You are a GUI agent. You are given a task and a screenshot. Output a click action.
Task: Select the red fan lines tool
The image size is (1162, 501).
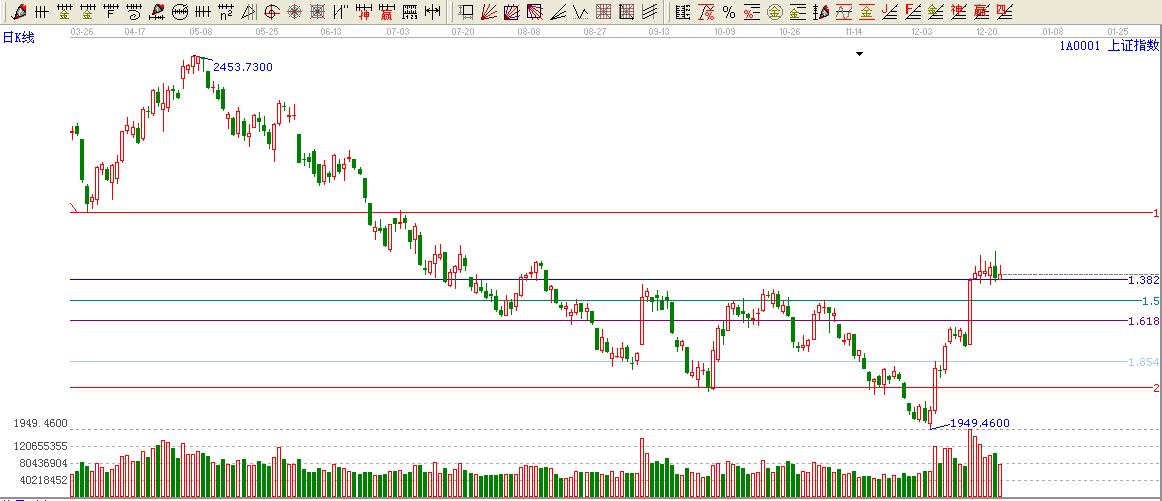click(489, 12)
